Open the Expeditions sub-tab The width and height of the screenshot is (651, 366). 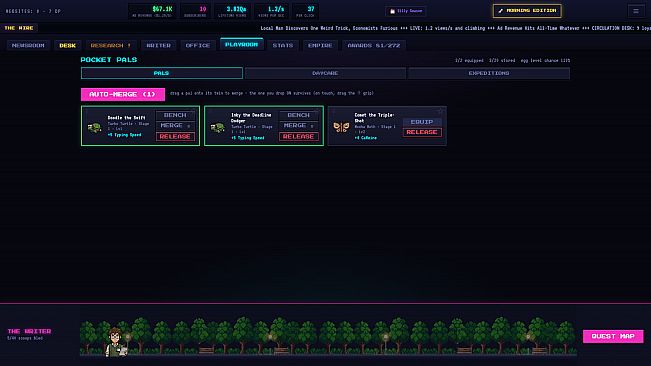489,73
